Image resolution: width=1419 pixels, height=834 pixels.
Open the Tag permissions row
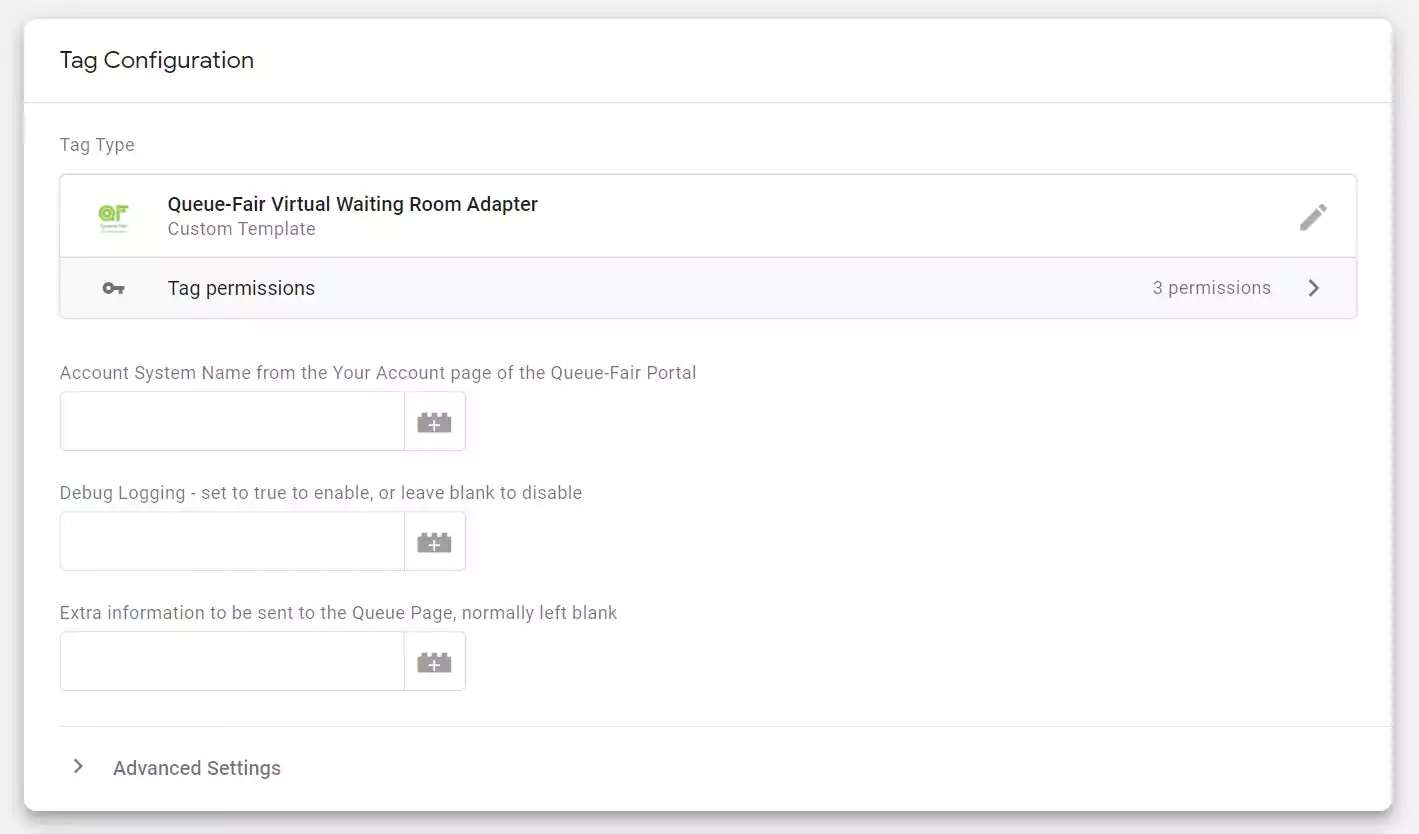click(x=700, y=288)
